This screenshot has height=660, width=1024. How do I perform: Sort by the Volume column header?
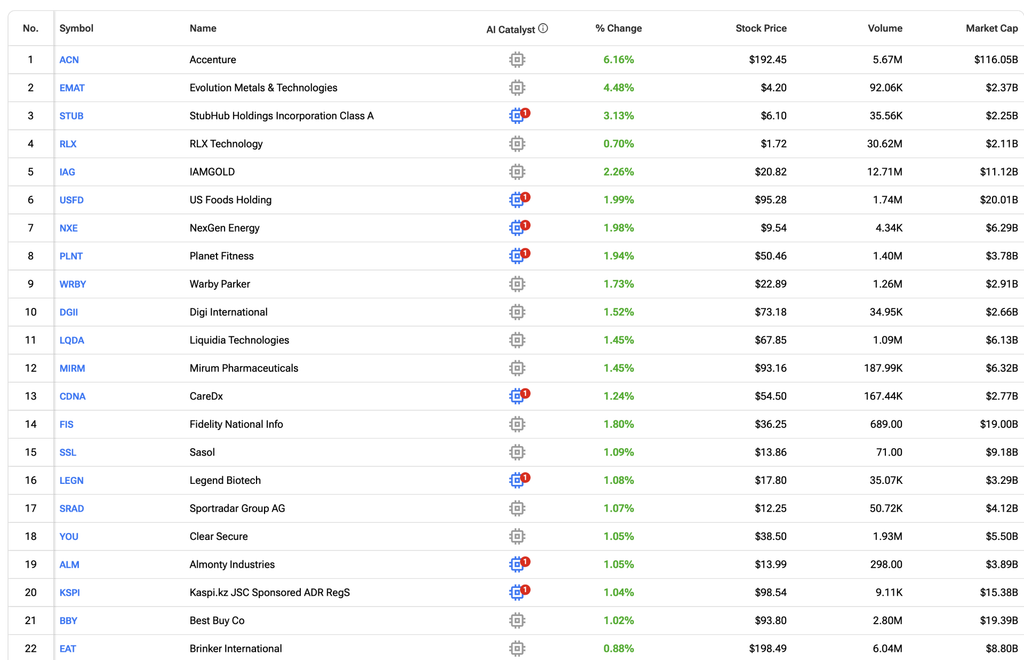pos(885,28)
